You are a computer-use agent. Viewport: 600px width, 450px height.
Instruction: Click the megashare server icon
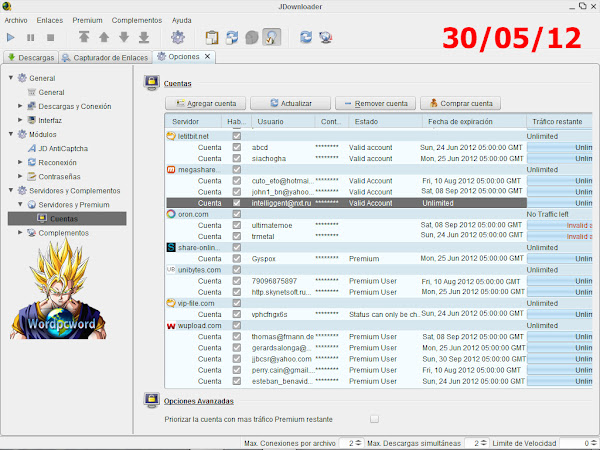171,169
